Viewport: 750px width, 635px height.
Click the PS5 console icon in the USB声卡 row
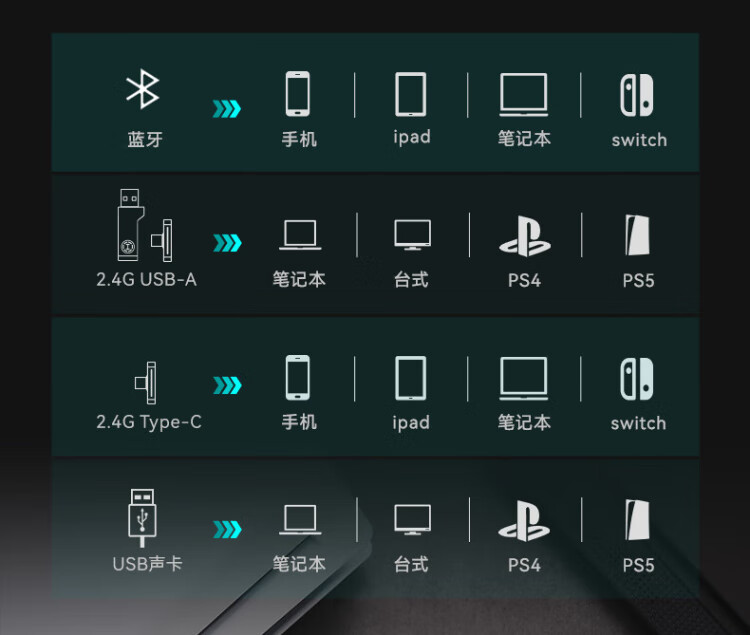[638, 520]
